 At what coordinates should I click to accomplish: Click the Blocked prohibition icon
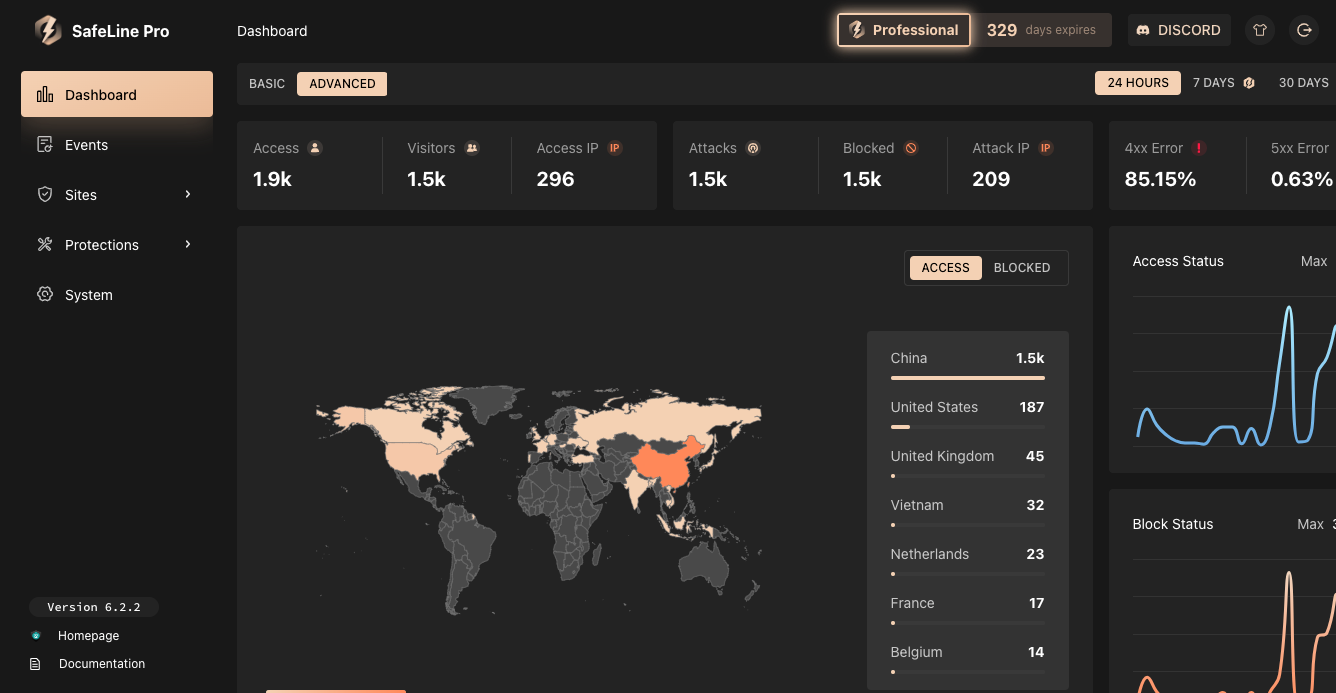911,148
